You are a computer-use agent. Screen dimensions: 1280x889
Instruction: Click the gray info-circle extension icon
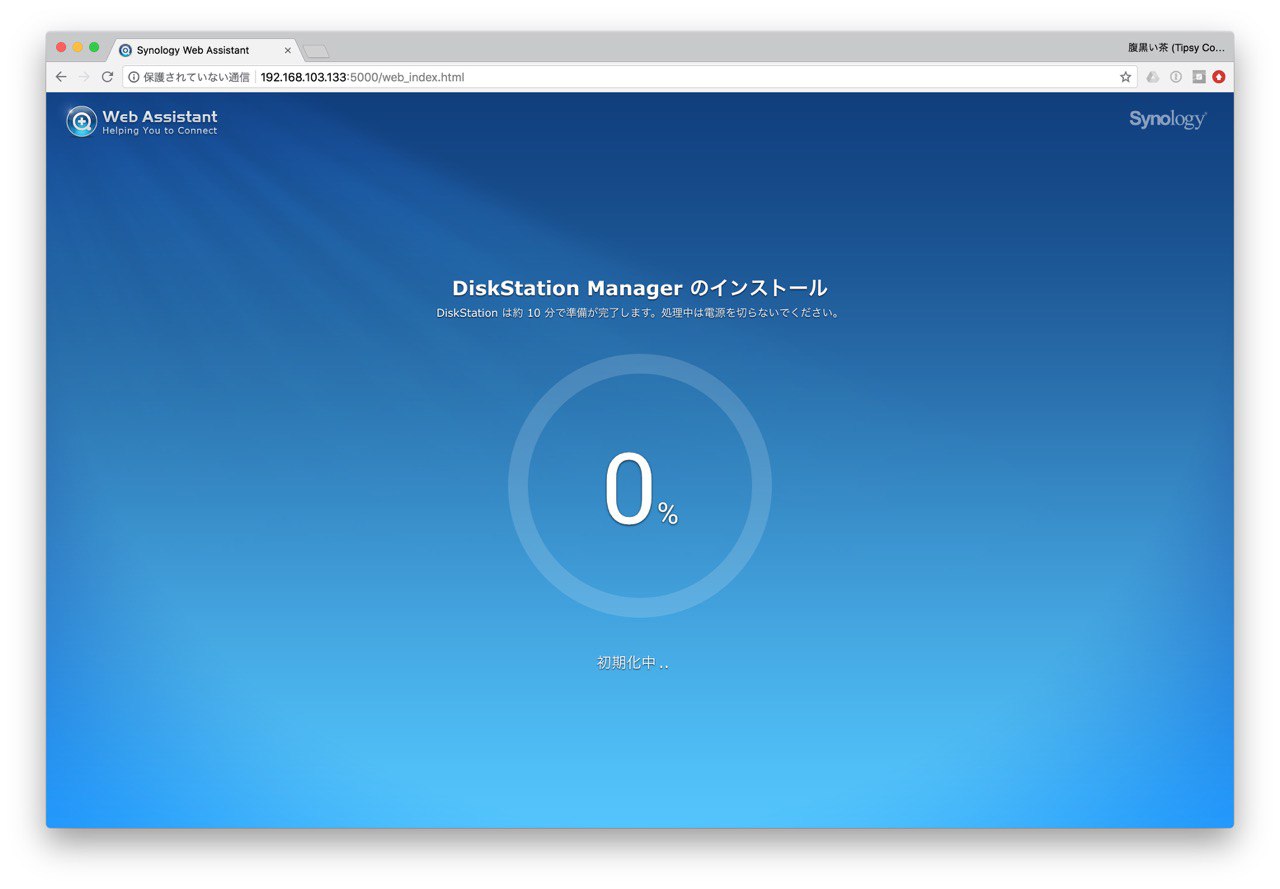click(x=1176, y=77)
